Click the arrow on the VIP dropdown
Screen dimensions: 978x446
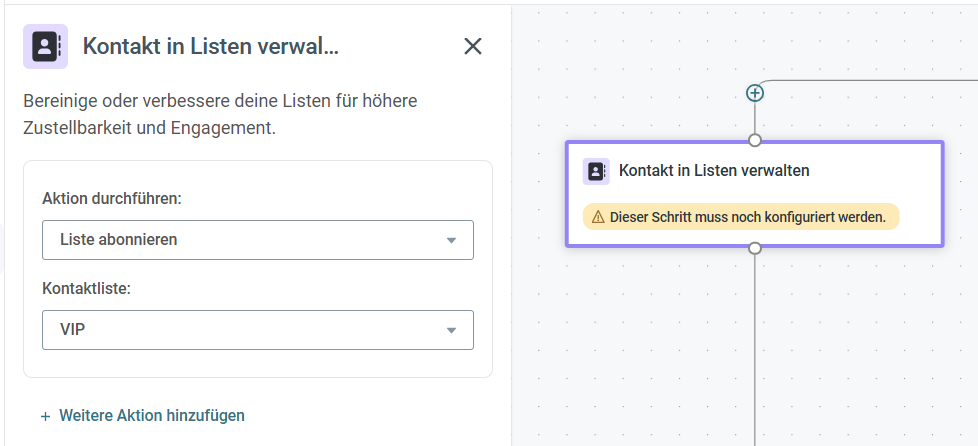451,331
